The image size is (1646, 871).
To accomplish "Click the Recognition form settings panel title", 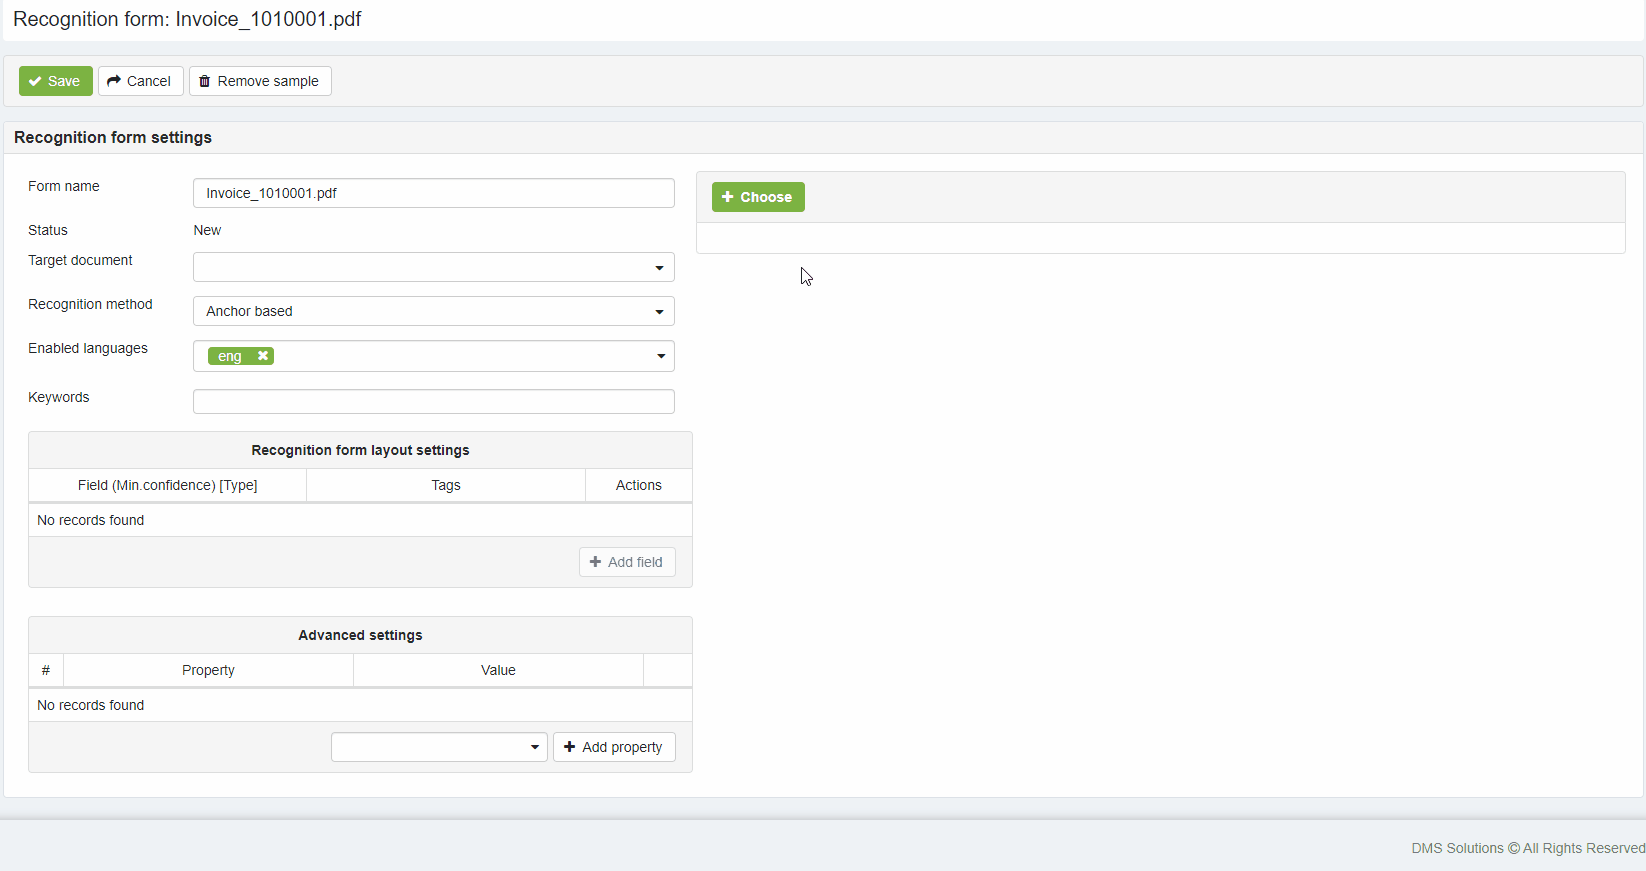I will click(113, 137).
